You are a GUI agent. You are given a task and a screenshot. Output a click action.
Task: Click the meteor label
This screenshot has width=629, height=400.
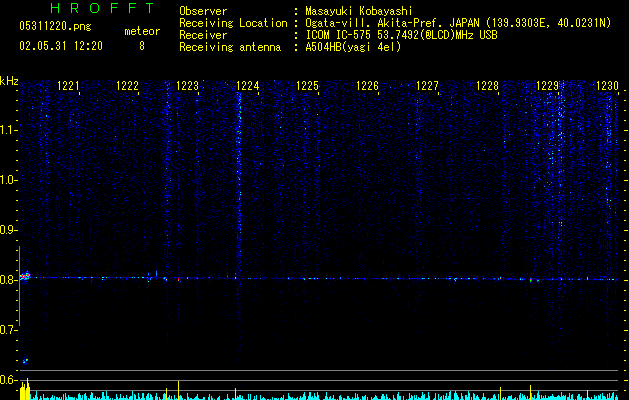(x=142, y=31)
